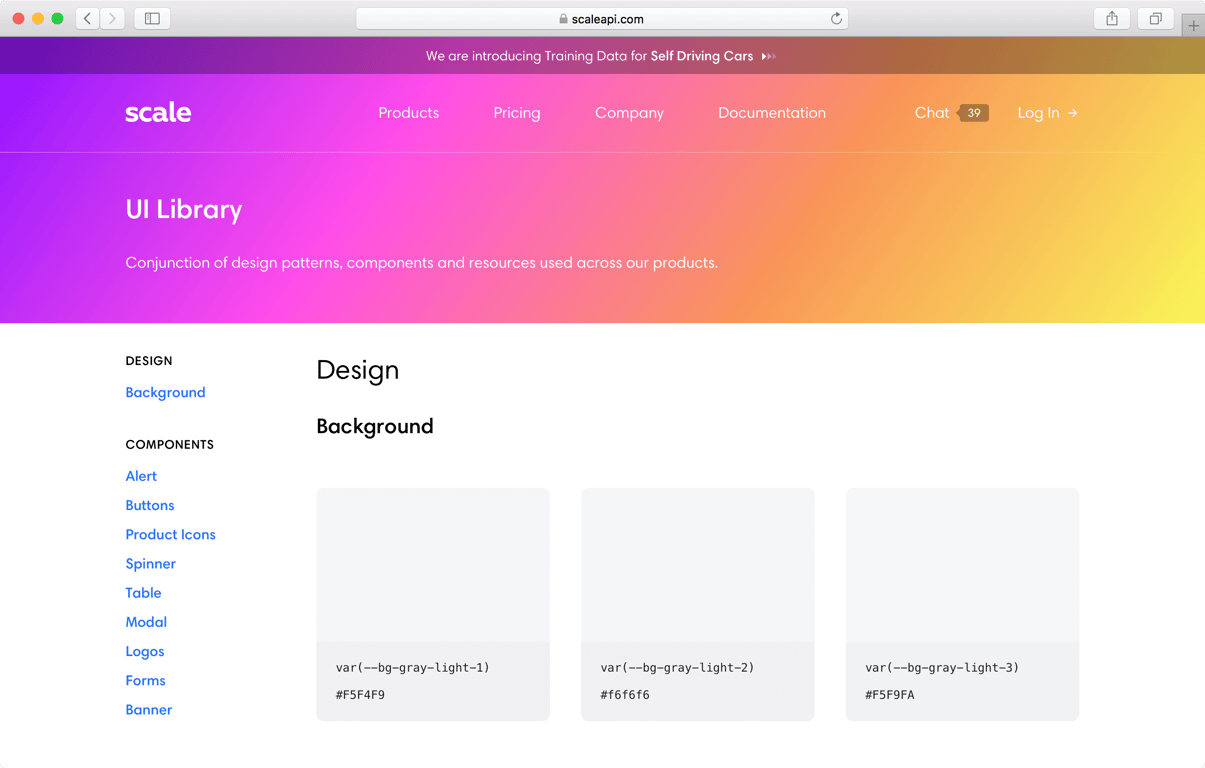Open the Pricing page
Image resolution: width=1205 pixels, height=768 pixels.
[x=517, y=113]
